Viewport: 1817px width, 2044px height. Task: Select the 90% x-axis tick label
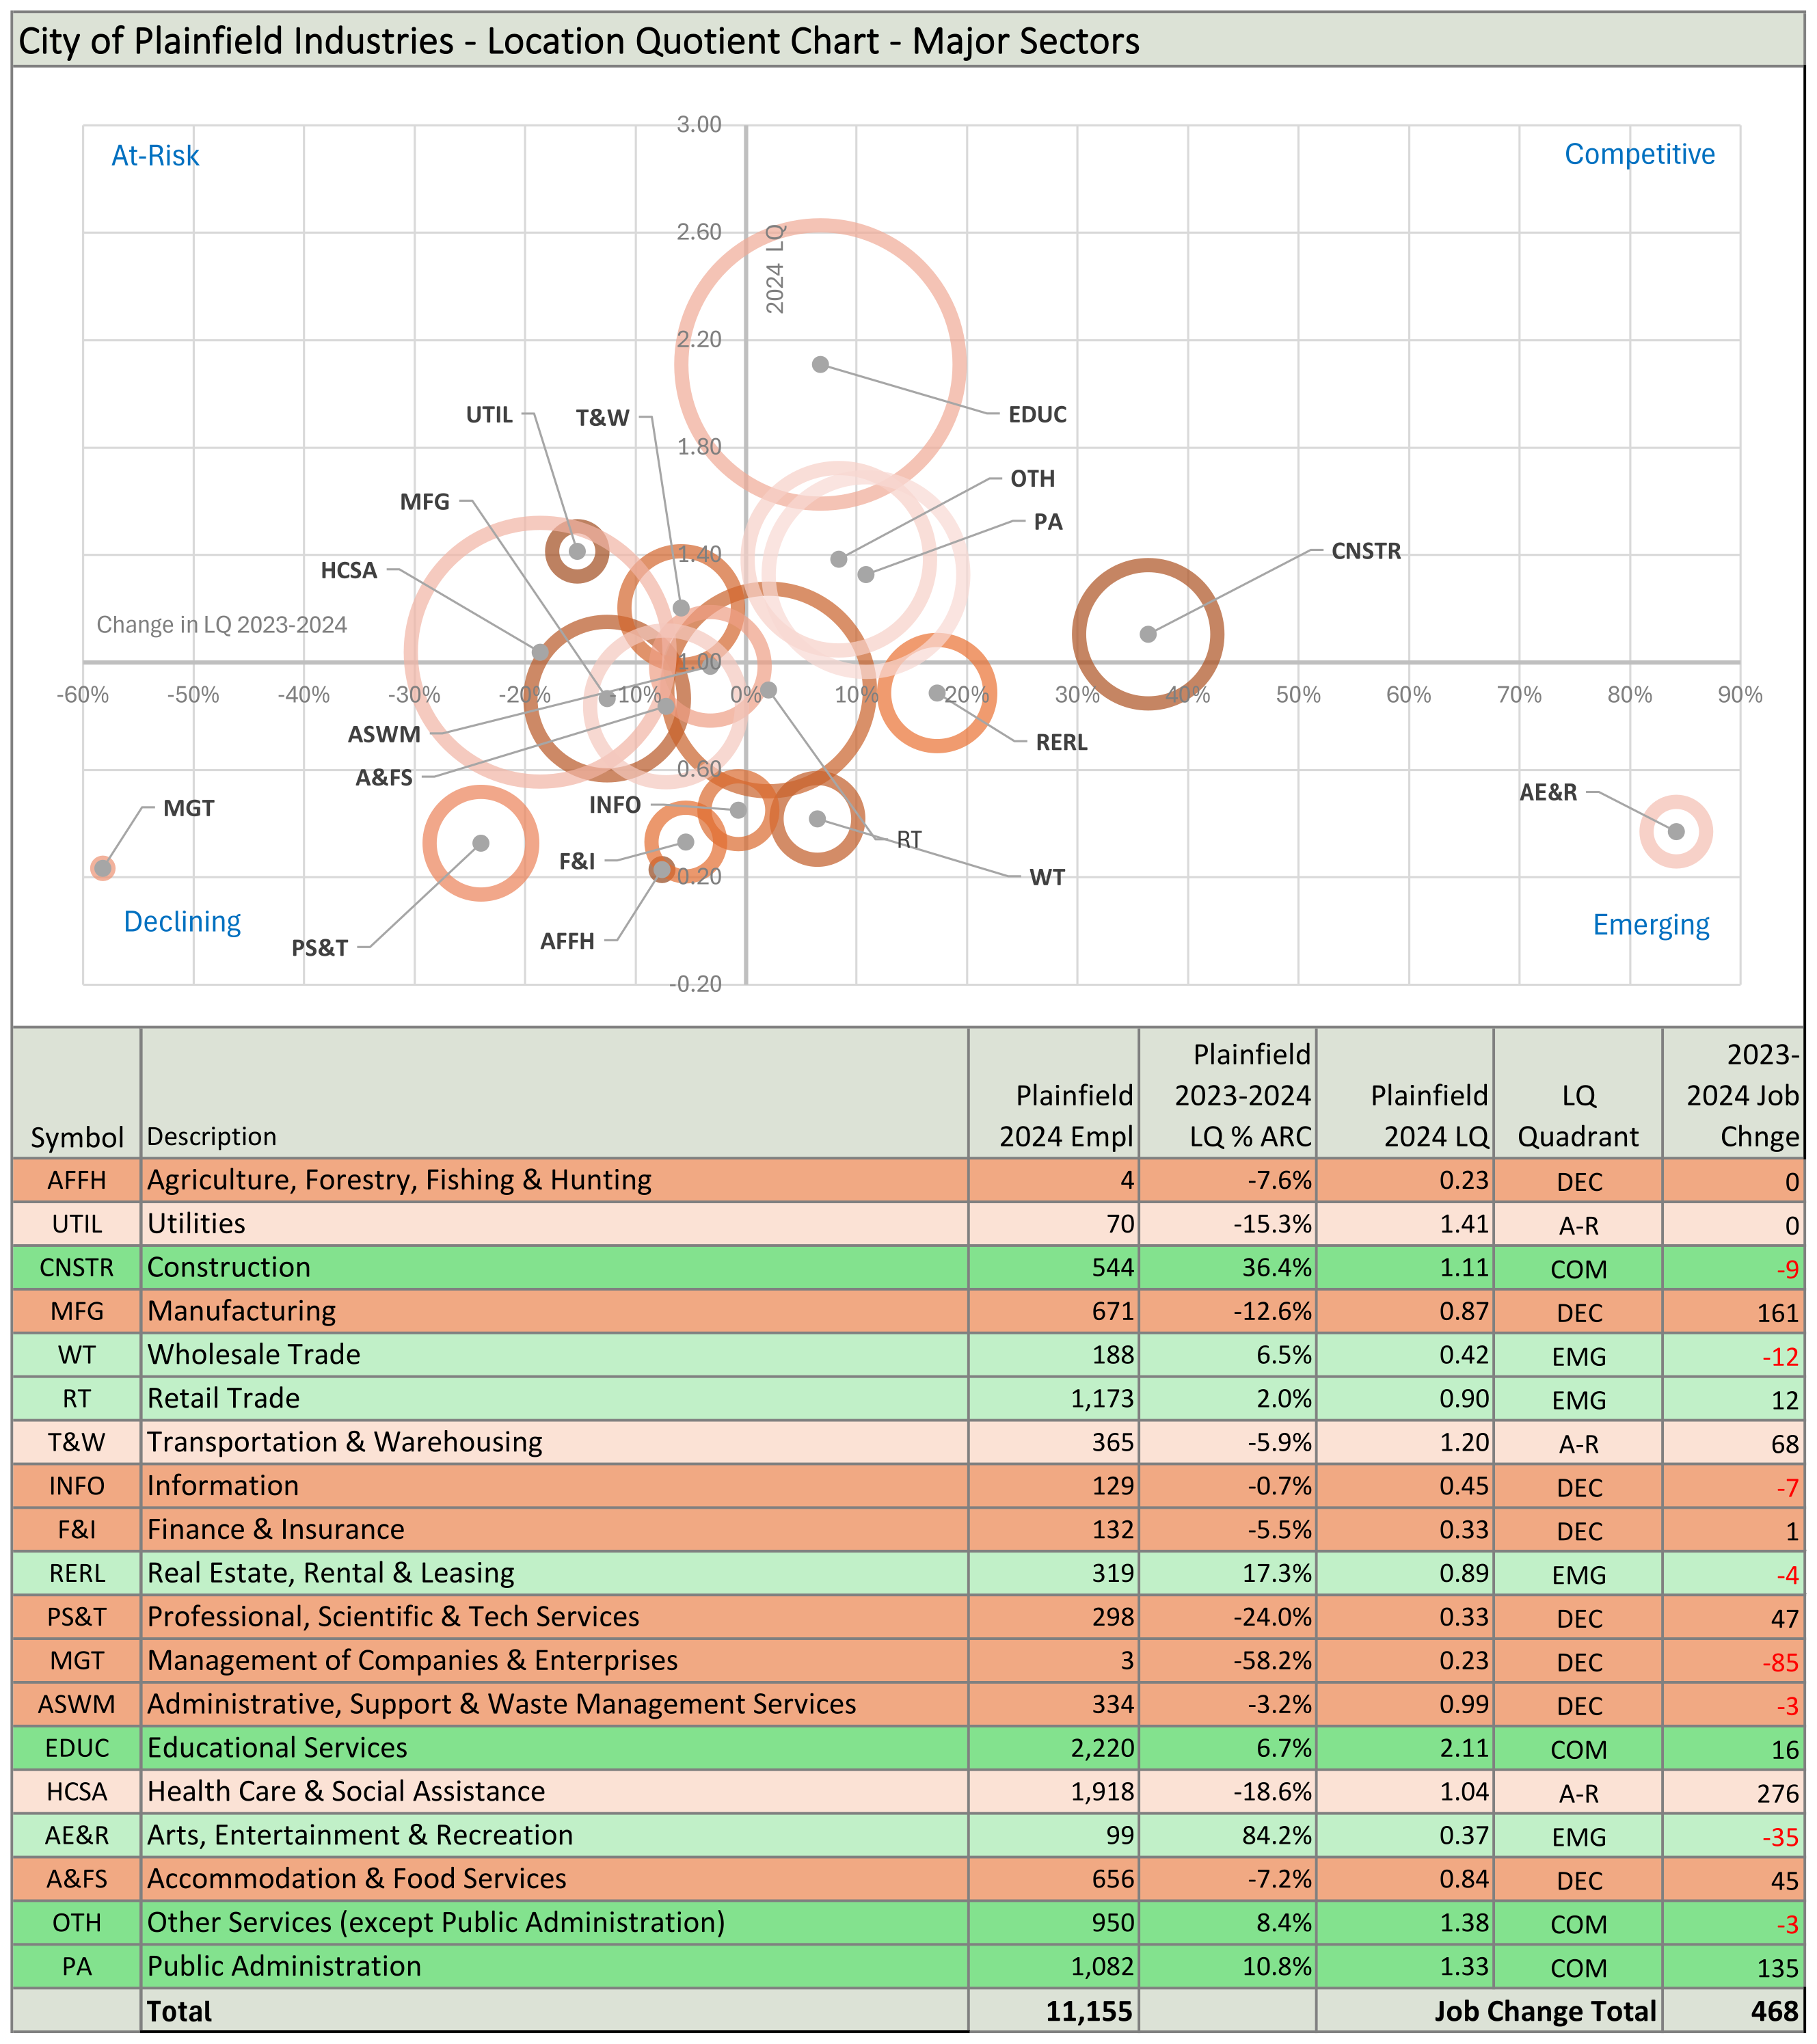1740,695
